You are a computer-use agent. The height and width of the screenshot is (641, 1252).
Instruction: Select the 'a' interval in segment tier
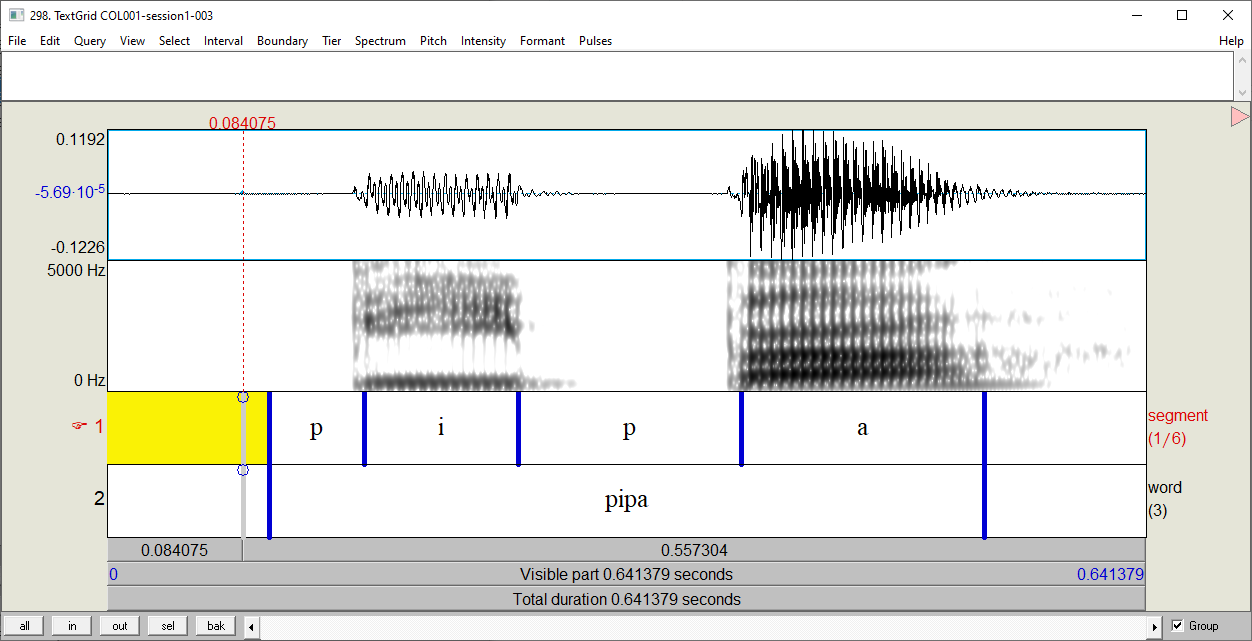click(863, 428)
